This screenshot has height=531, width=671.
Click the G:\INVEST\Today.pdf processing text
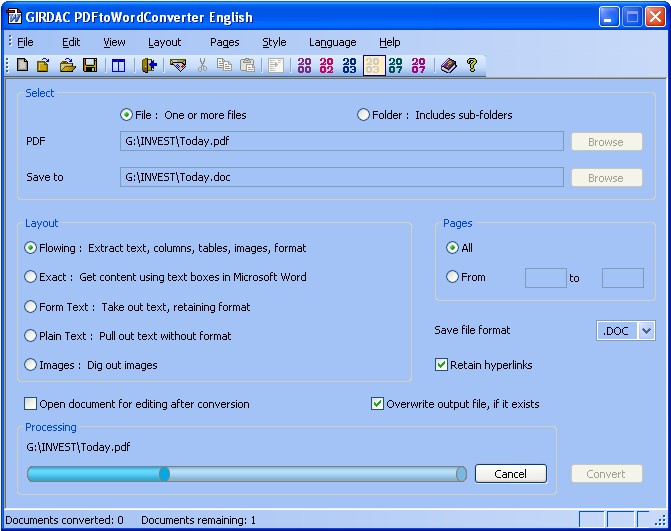click(78, 447)
